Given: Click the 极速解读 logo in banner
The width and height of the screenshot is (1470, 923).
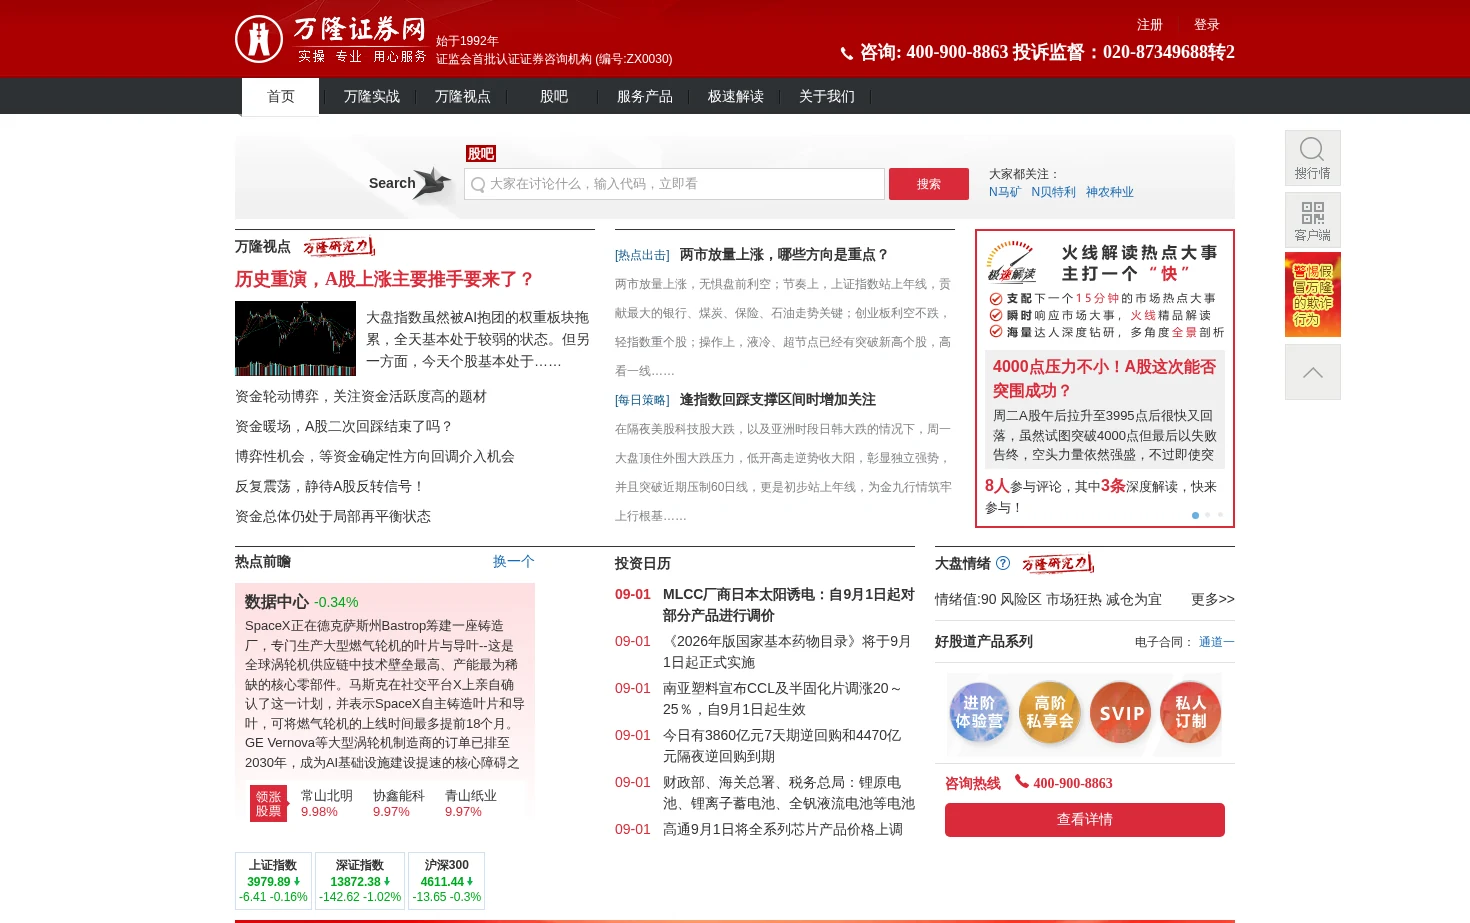Looking at the screenshot, I should [1011, 262].
